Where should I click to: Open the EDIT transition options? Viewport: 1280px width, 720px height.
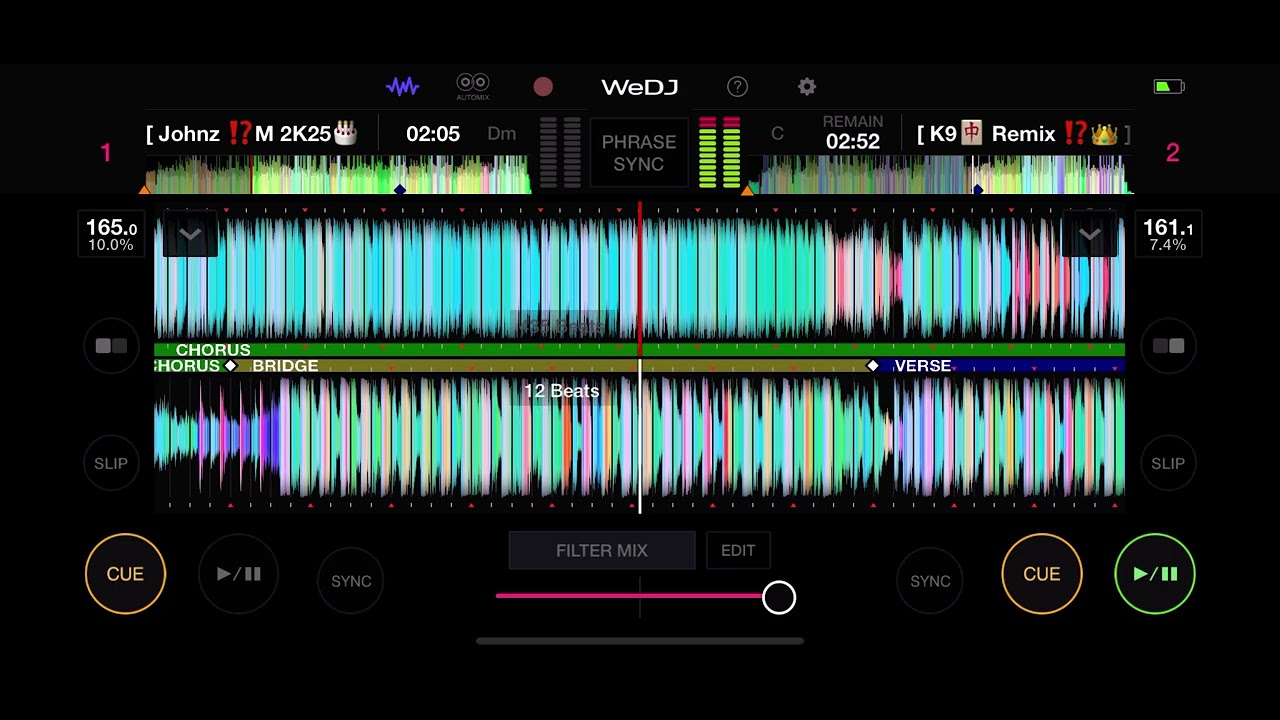(x=738, y=551)
